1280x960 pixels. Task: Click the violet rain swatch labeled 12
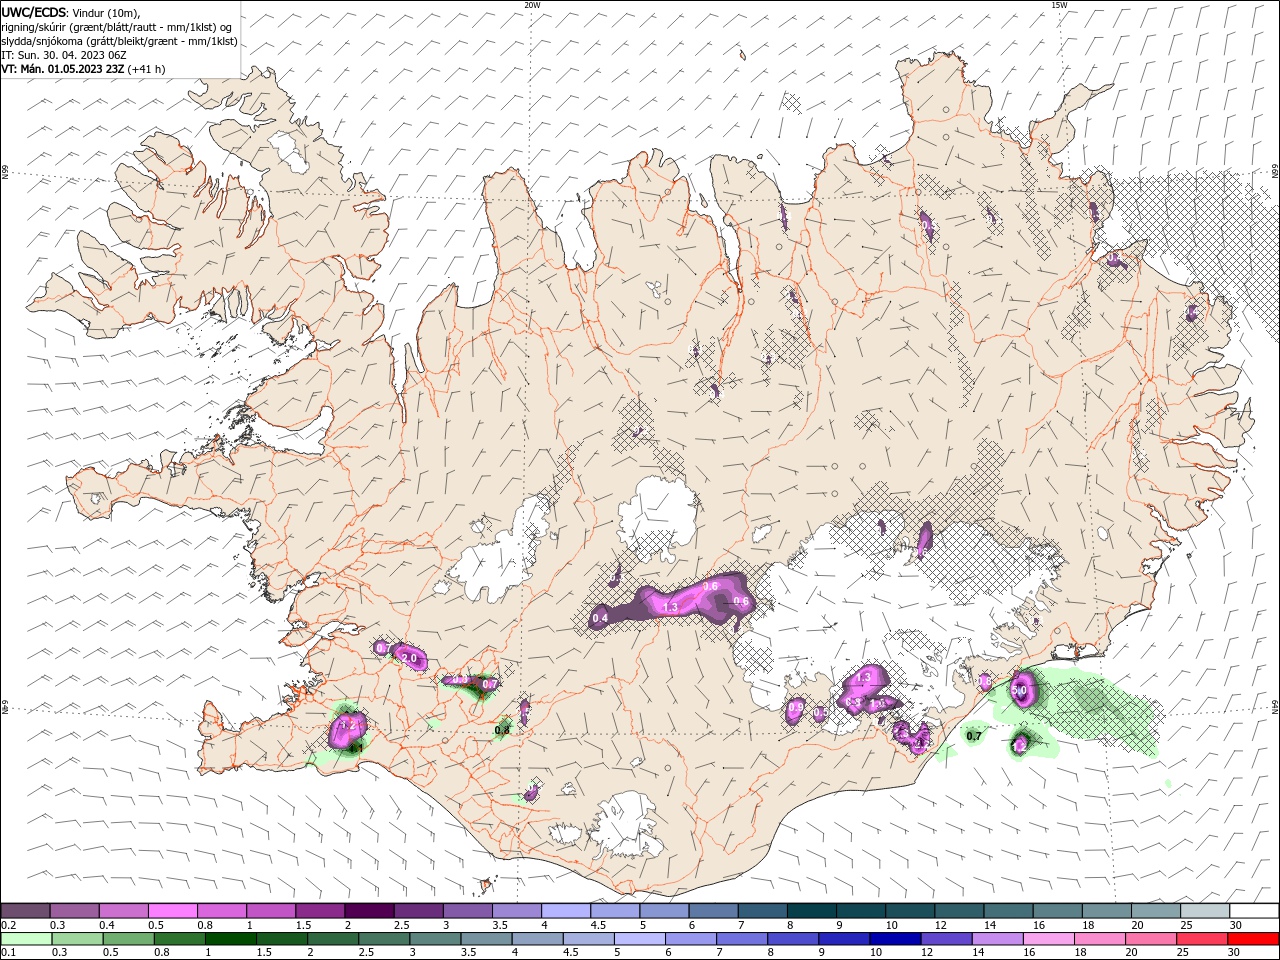(x=945, y=939)
